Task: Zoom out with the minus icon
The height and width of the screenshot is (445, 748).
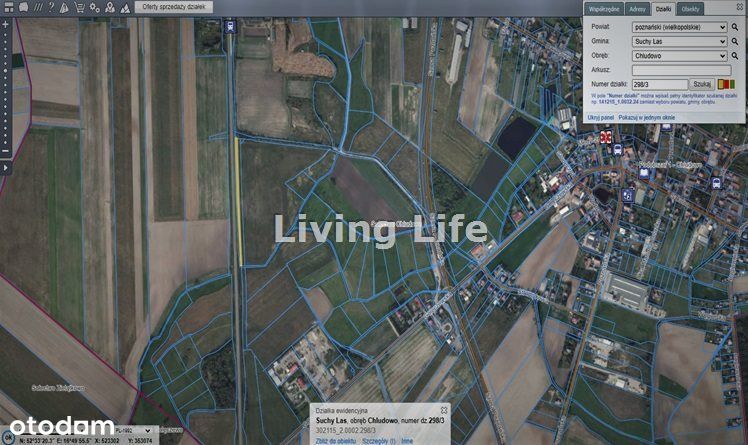Action: [x=5, y=151]
